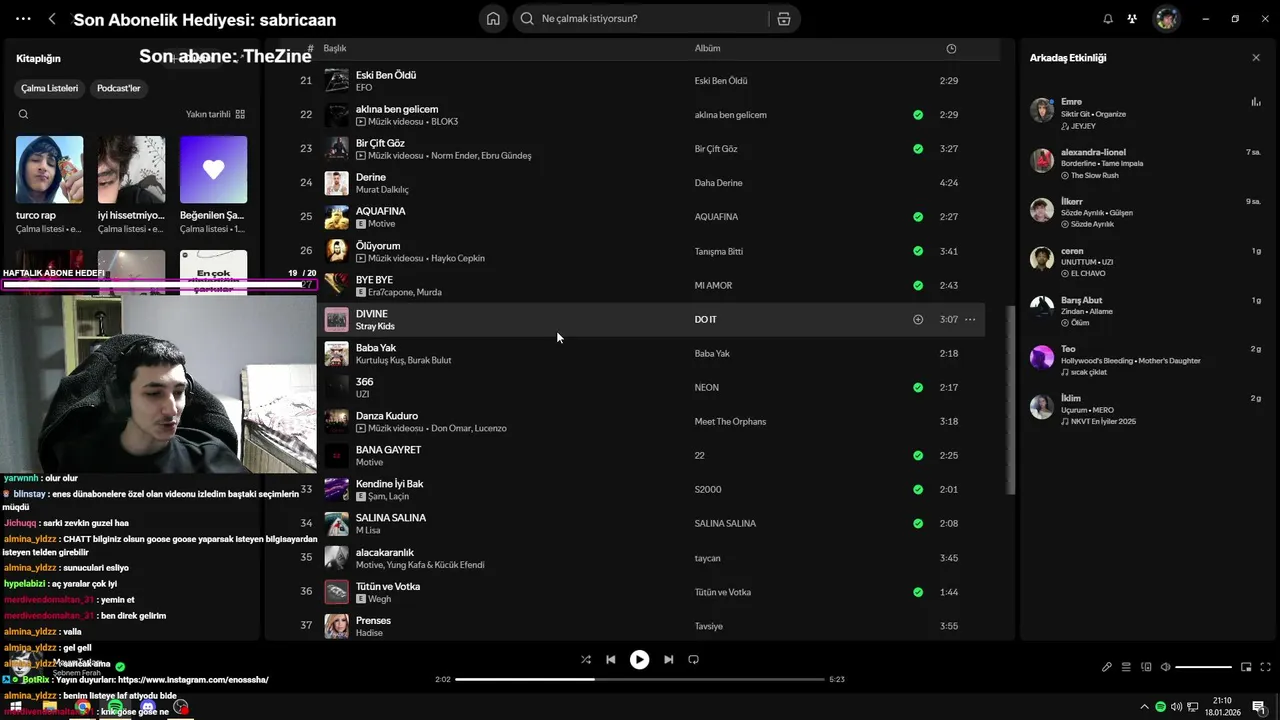Toggle saved checkmark for 'SALINA SALINA'

coord(918,523)
